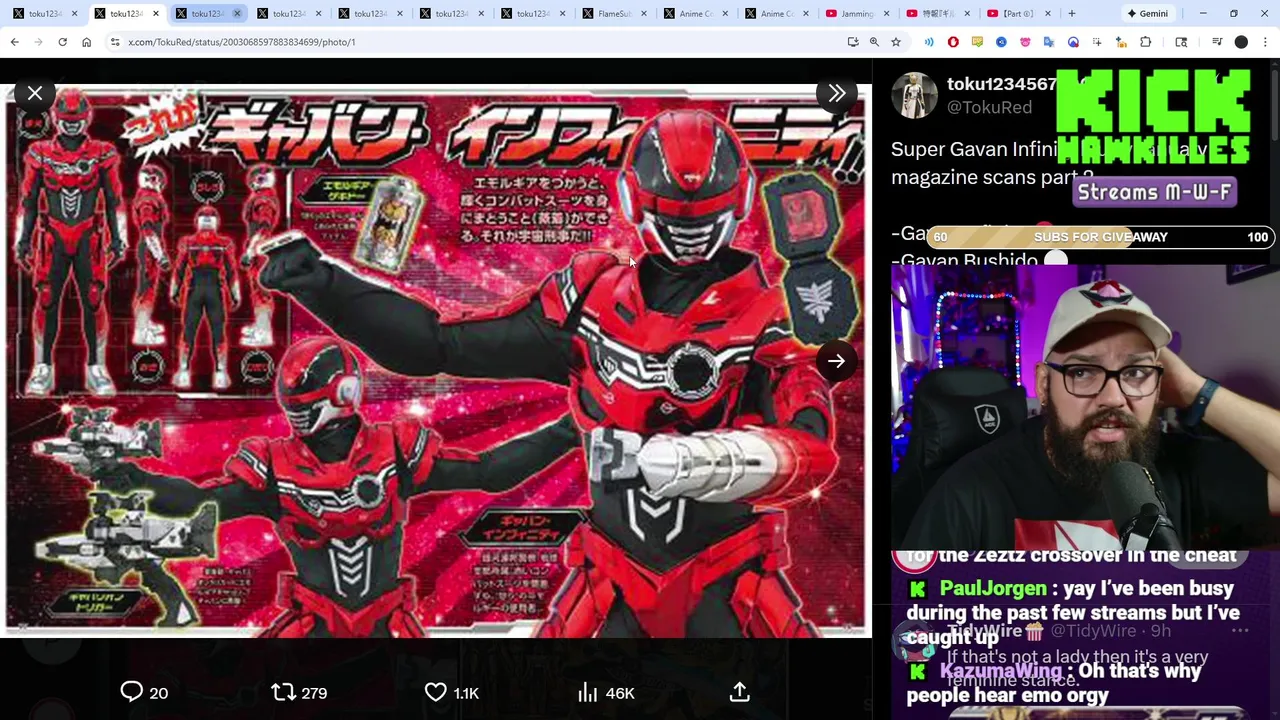The height and width of the screenshot is (720, 1280).
Task: Reload the current page
Action: click(62, 42)
